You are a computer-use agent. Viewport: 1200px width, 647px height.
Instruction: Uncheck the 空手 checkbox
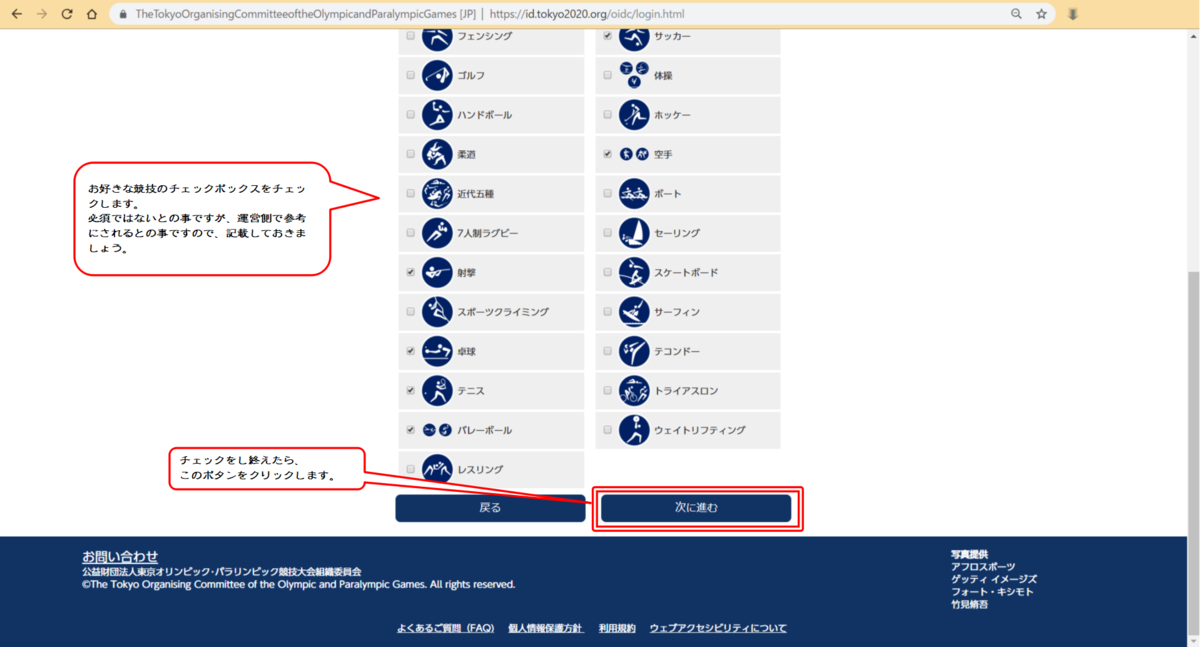pos(607,155)
